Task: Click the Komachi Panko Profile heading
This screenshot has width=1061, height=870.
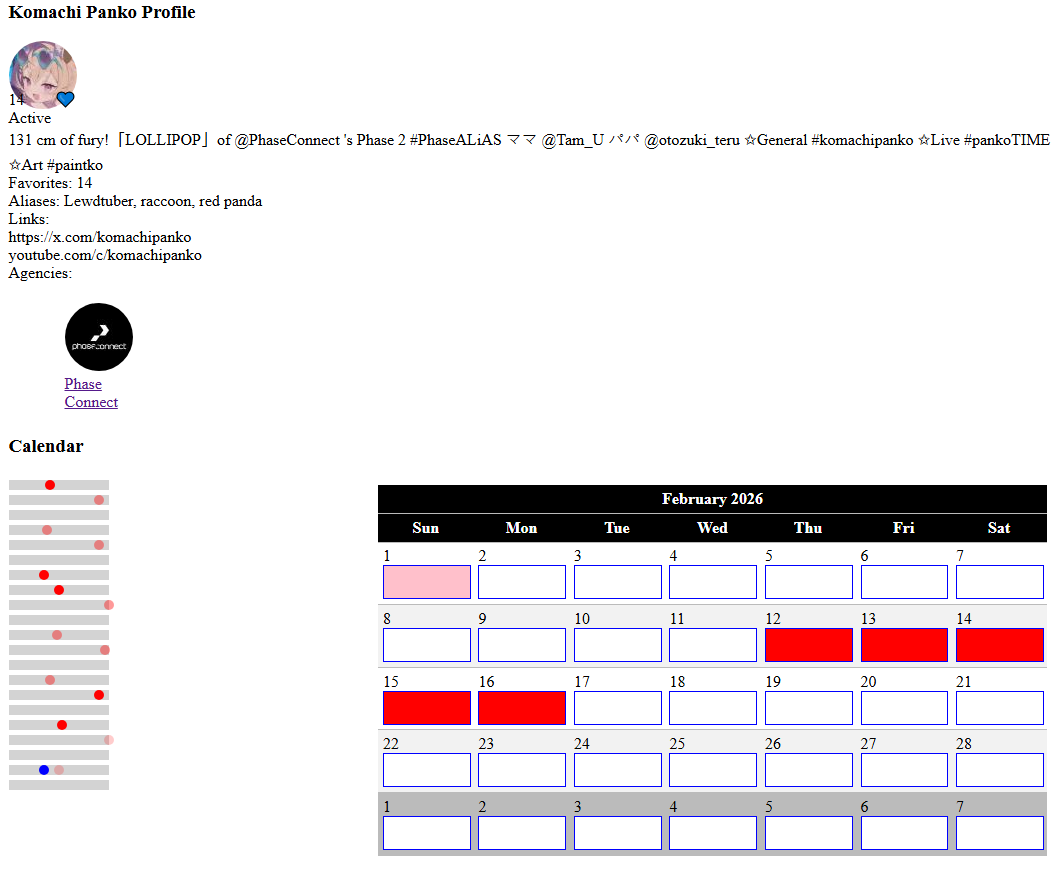Action: tap(102, 12)
